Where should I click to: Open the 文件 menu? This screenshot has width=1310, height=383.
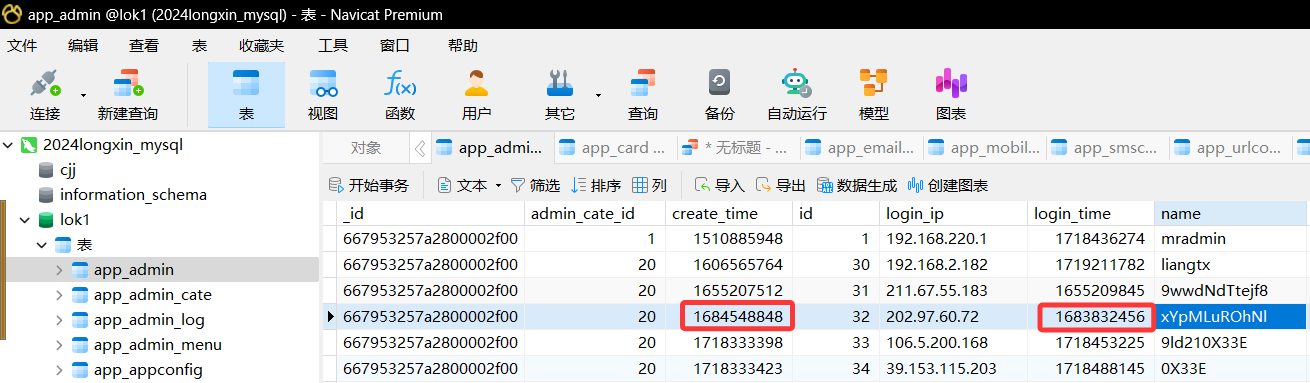22,45
